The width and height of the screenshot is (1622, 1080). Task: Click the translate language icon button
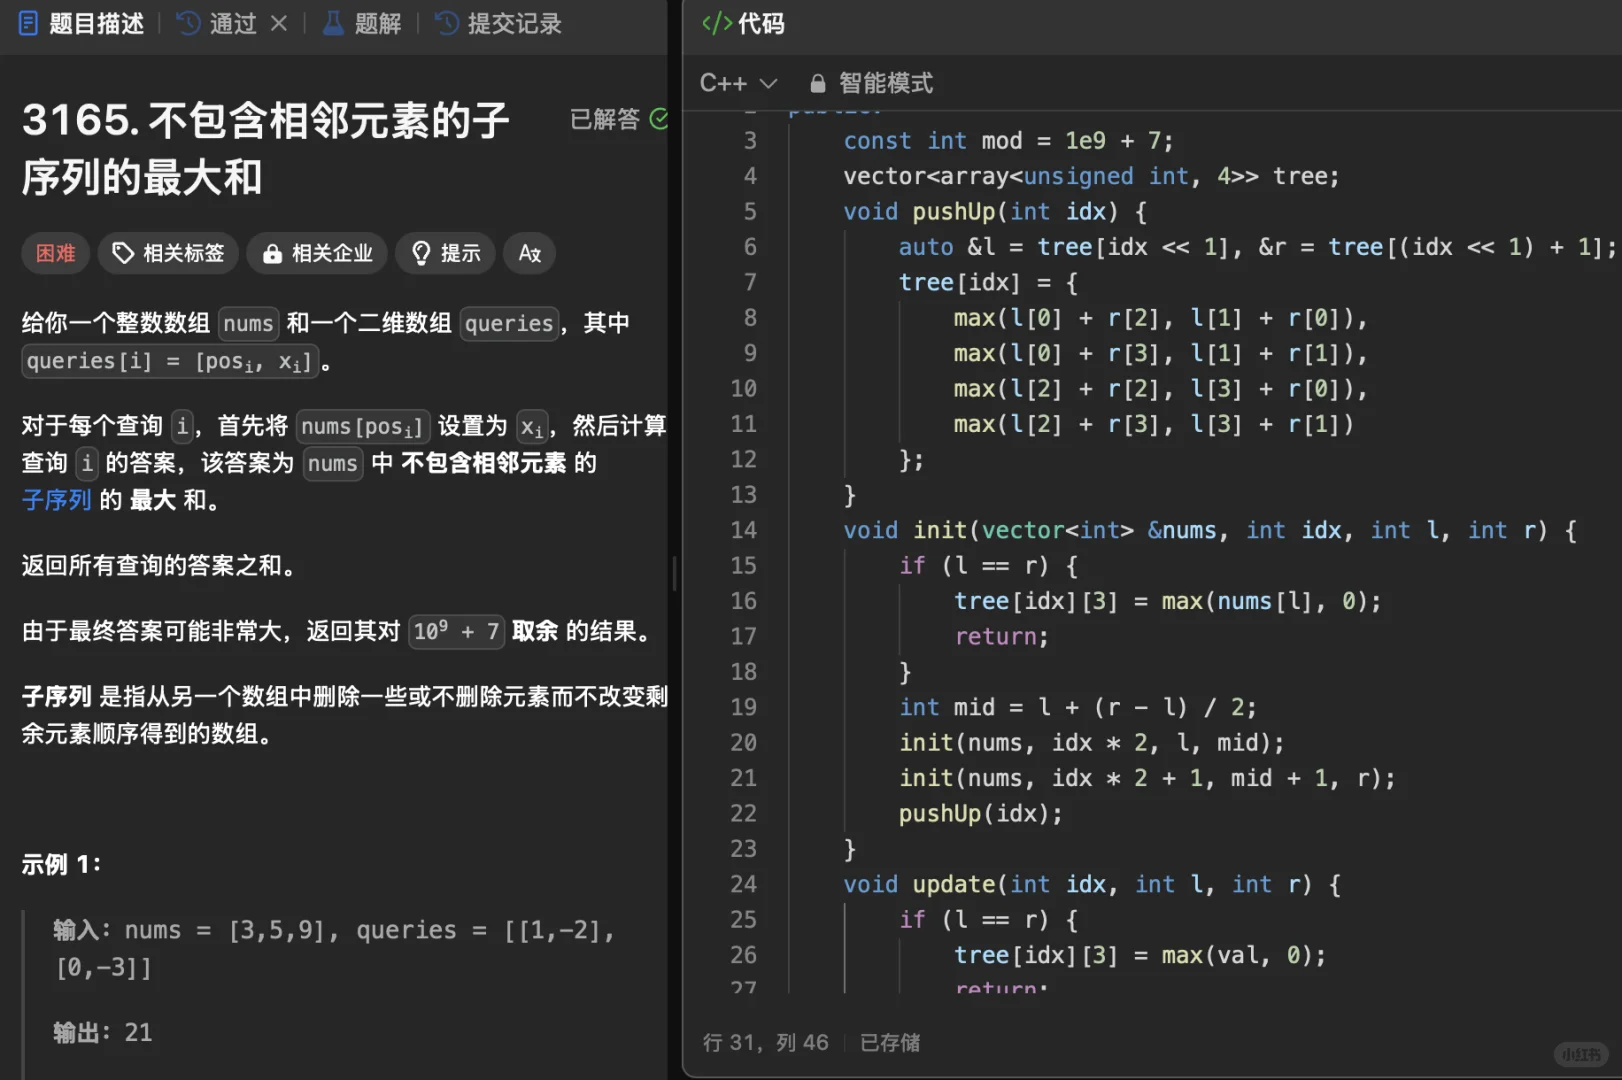tap(529, 253)
